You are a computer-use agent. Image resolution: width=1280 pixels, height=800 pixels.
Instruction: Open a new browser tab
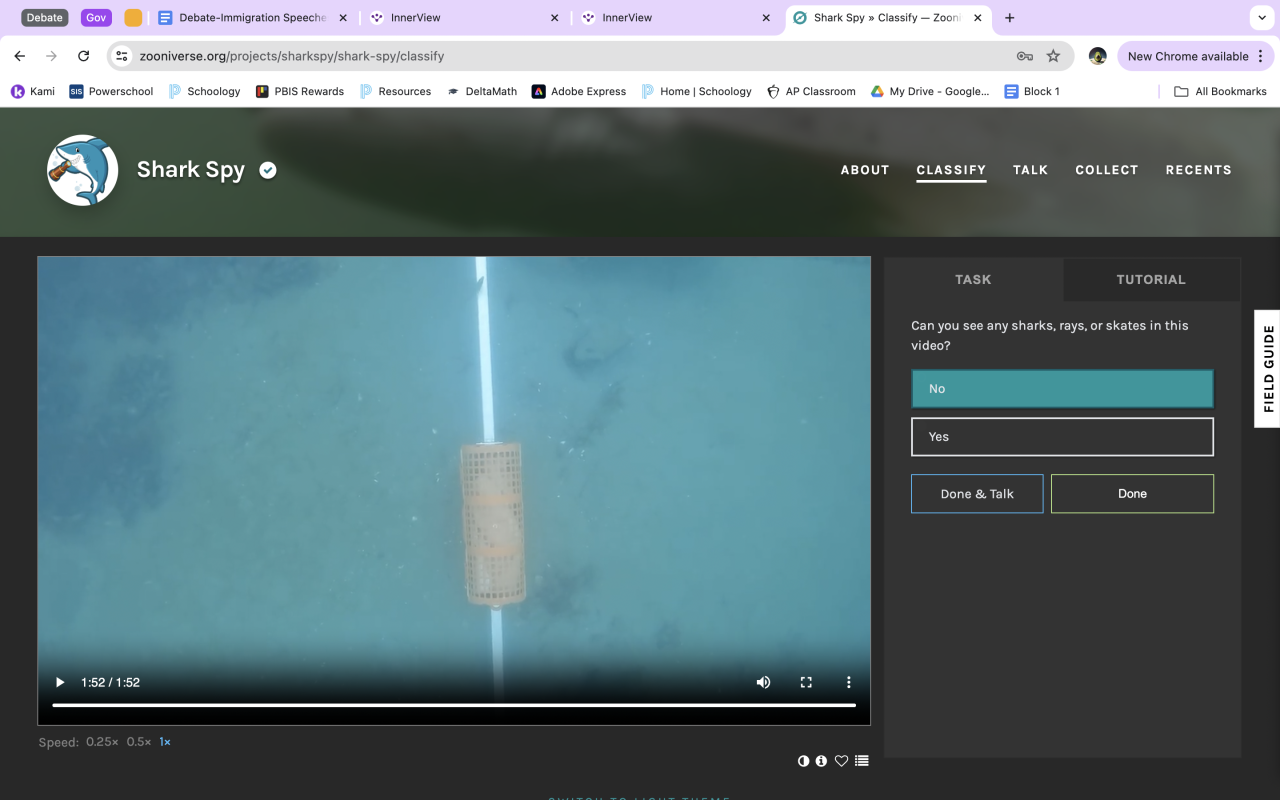tap(1010, 18)
